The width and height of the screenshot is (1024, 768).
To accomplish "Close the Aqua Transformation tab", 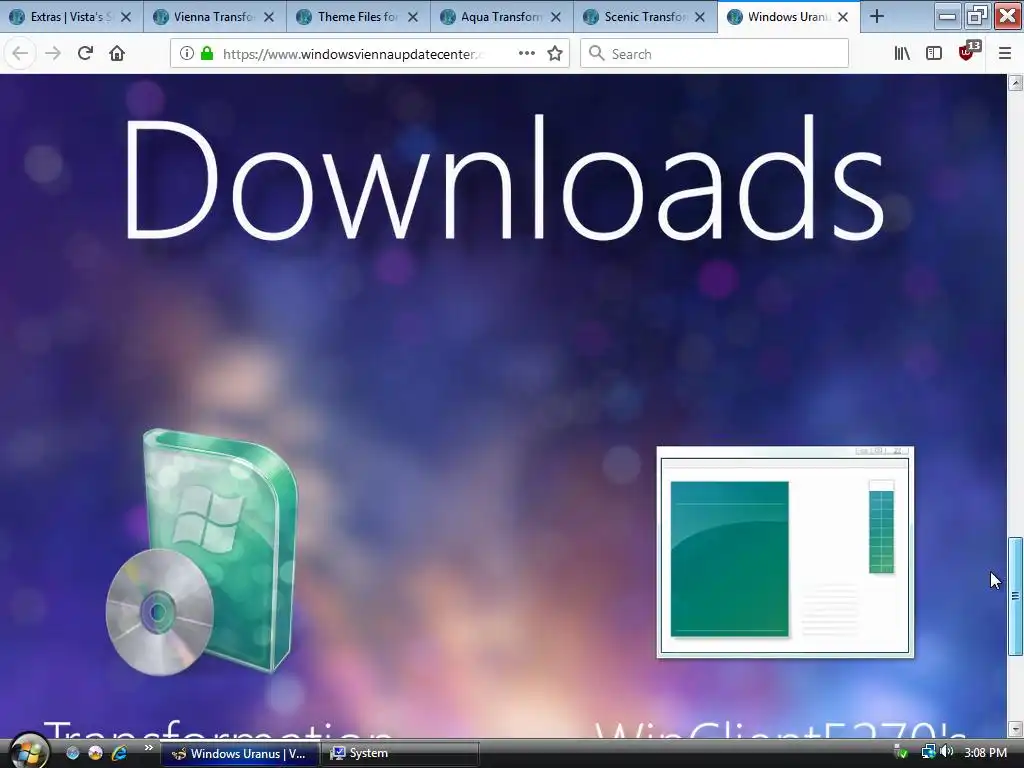I will (x=556, y=18).
